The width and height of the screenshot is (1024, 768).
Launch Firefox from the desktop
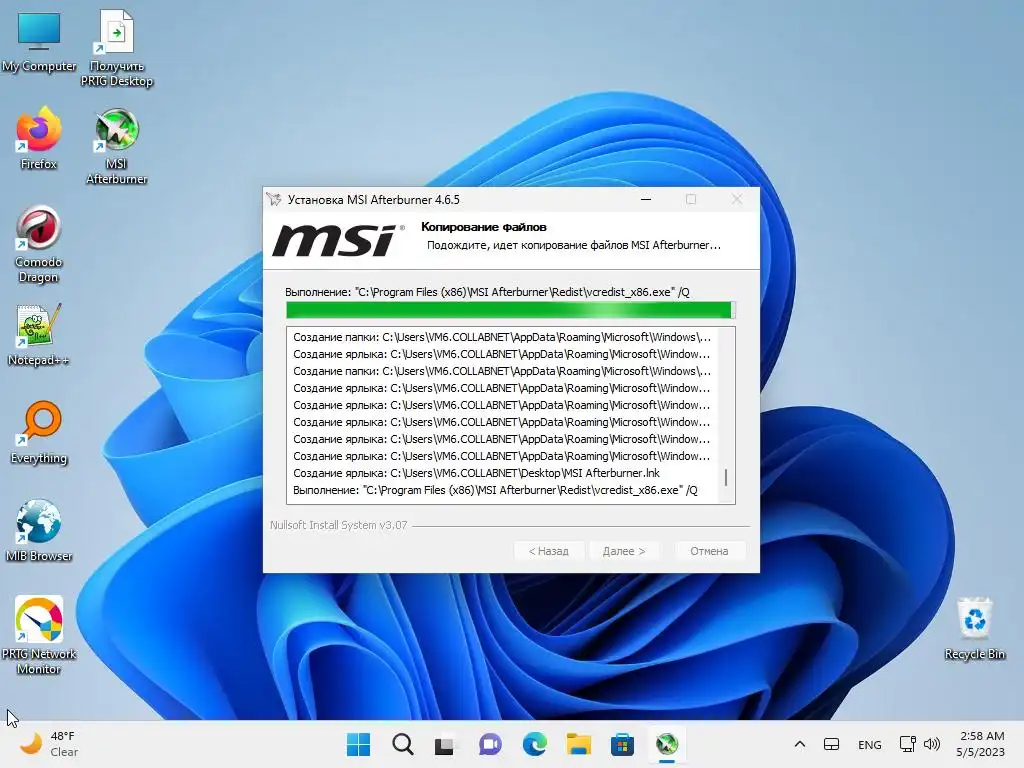coord(39,138)
